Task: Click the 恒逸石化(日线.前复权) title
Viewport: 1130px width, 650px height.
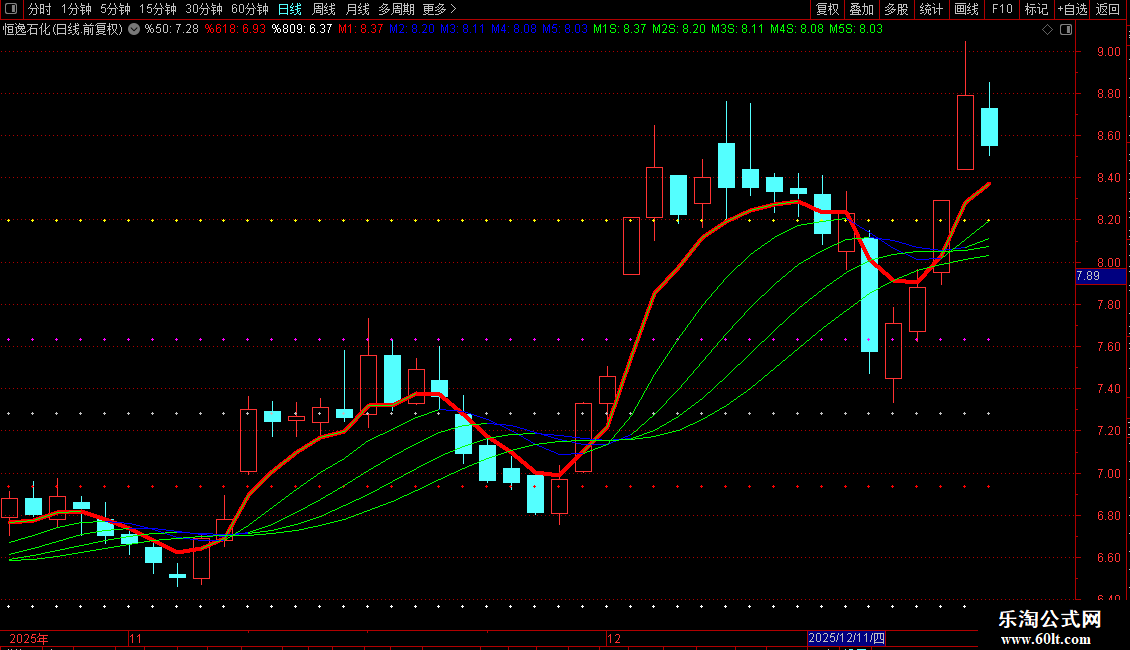Action: 63,30
